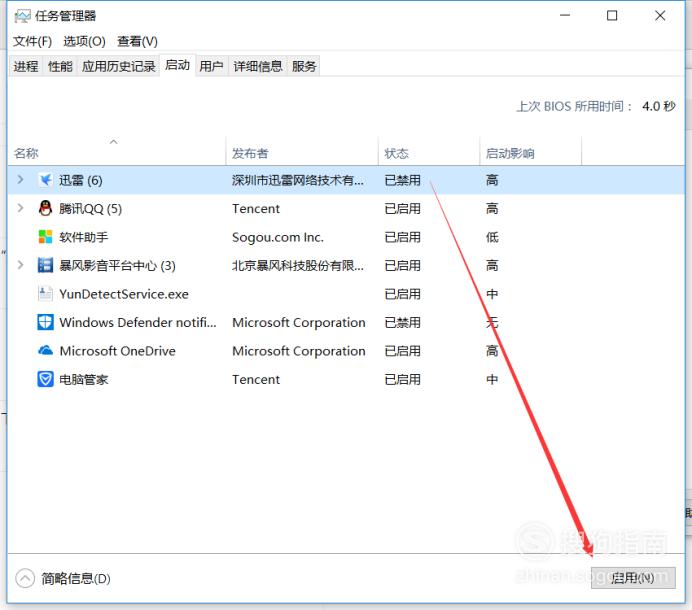The width and height of the screenshot is (692, 610).
Task: Minimize the Task Manager window
Action: [565, 15]
